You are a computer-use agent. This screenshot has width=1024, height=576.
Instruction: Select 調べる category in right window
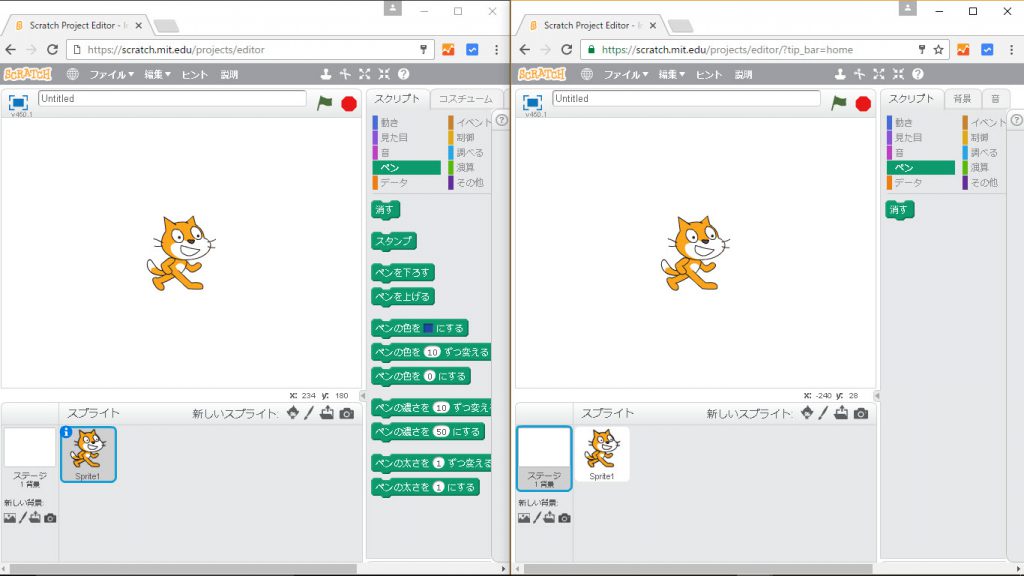[x=983, y=152]
